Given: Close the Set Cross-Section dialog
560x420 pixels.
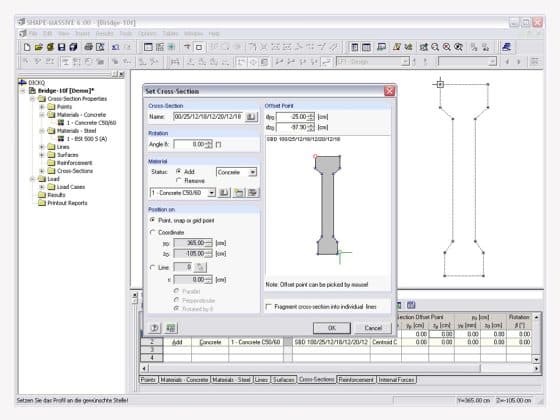Looking at the screenshot, I should tap(389, 91).
